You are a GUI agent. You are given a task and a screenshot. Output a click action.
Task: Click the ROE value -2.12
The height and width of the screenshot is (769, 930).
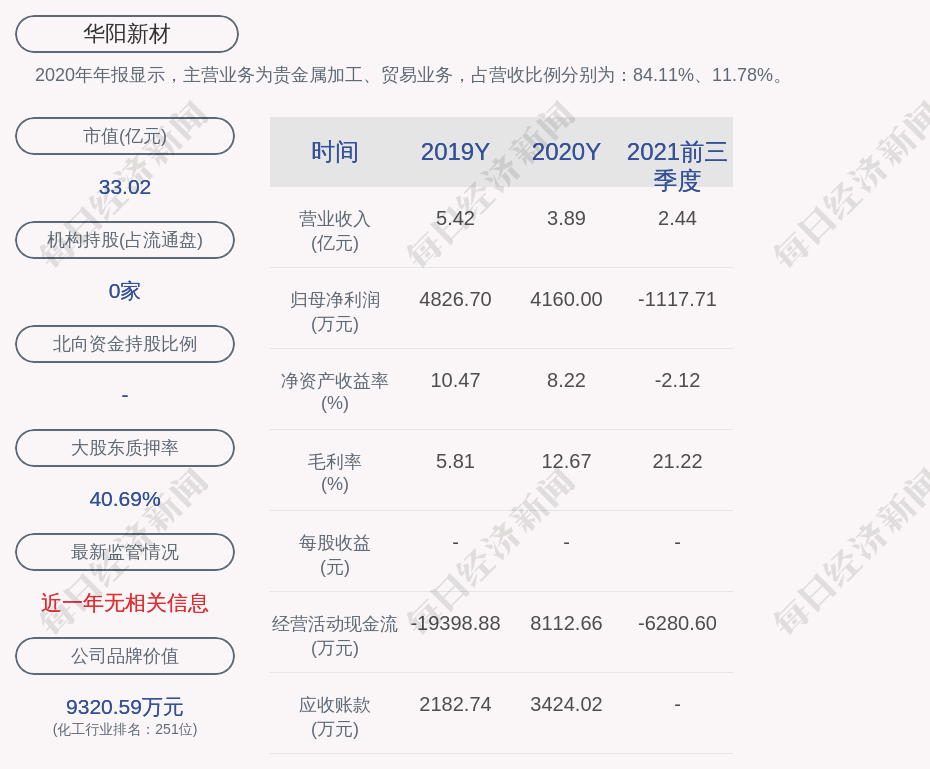pyautogui.click(x=677, y=380)
